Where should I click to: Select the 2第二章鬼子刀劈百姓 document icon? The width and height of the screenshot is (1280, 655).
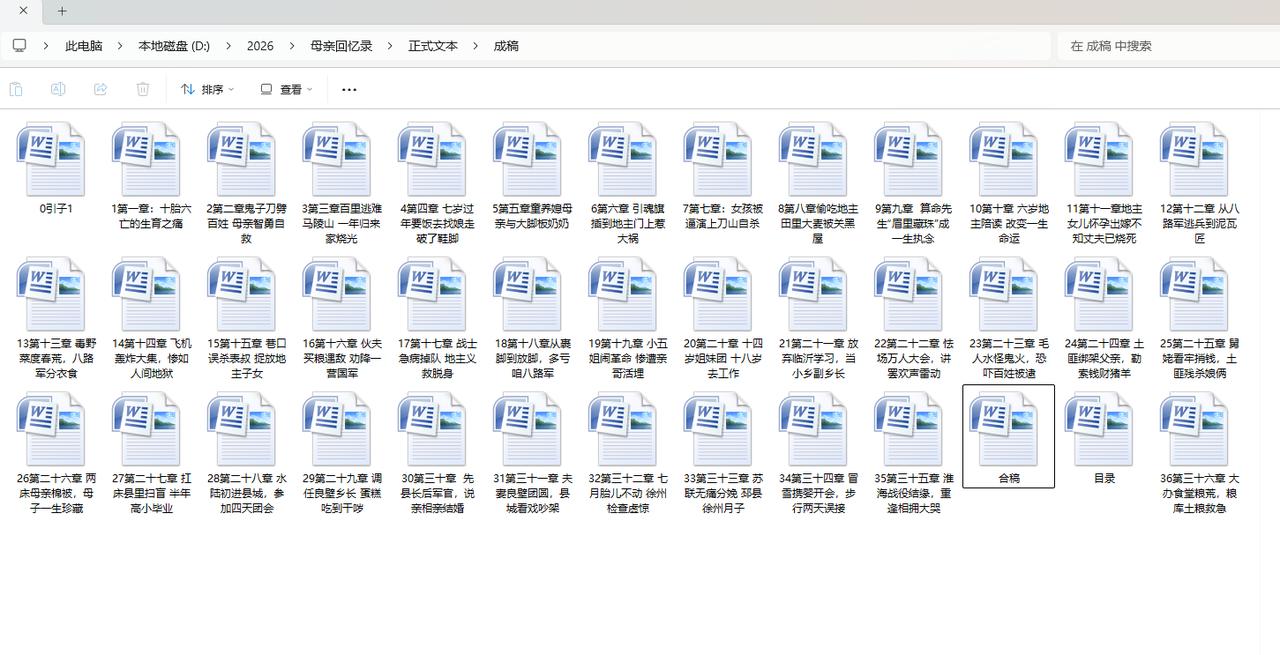[x=242, y=159]
